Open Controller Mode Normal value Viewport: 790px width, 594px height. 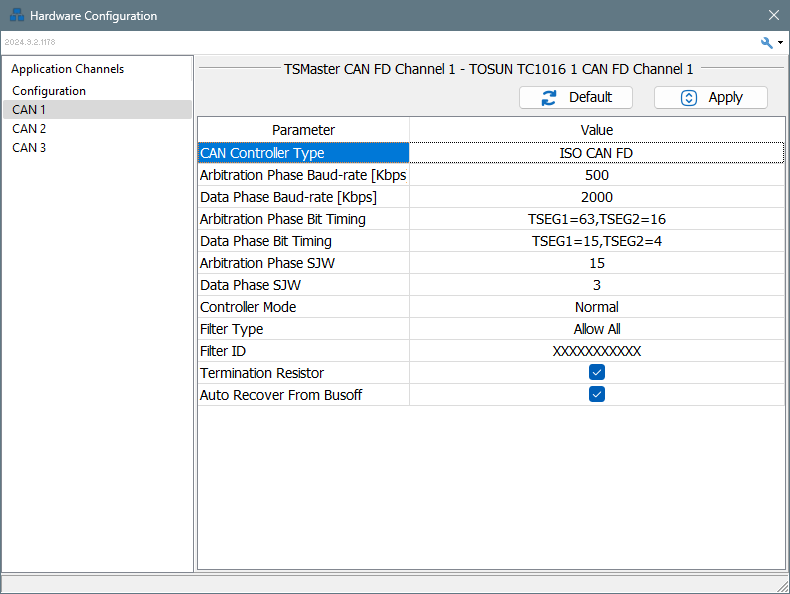tap(597, 307)
